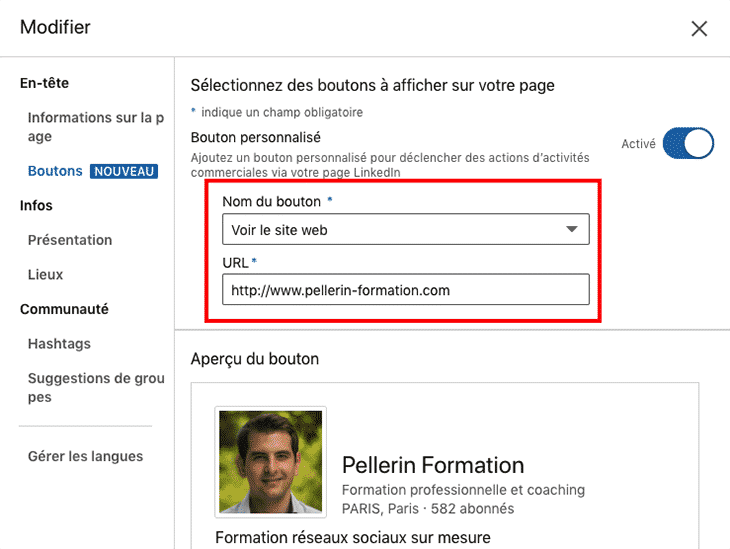Click the Pellerin Formation profile photo

coord(270,462)
